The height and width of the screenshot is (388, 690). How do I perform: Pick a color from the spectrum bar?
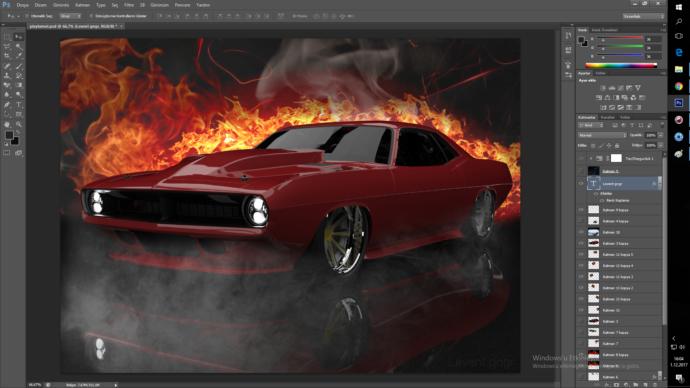pos(620,65)
